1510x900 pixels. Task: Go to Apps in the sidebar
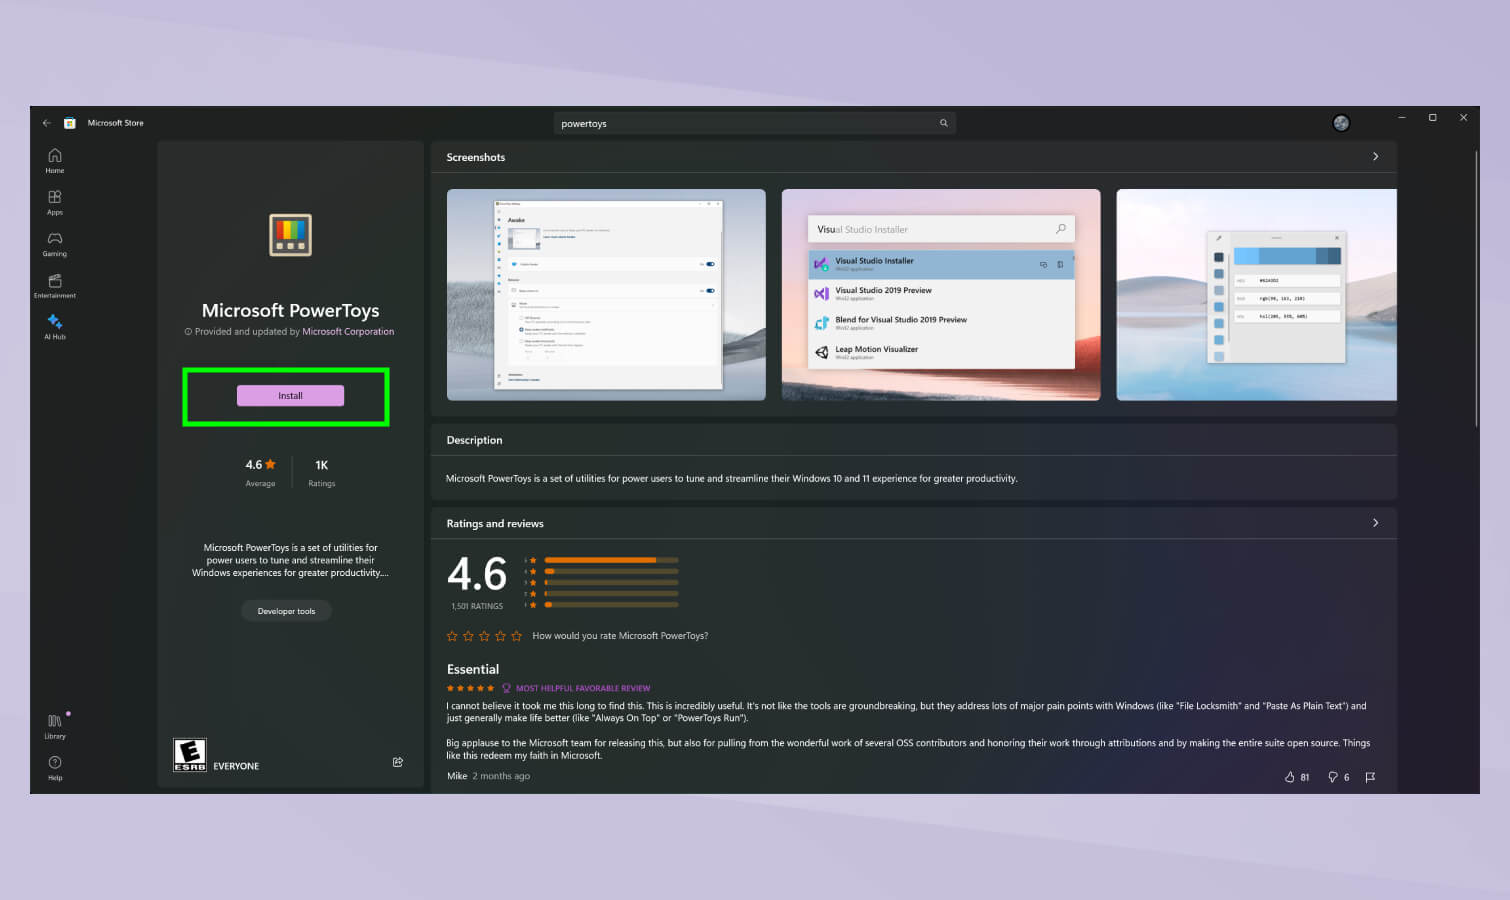(x=55, y=202)
